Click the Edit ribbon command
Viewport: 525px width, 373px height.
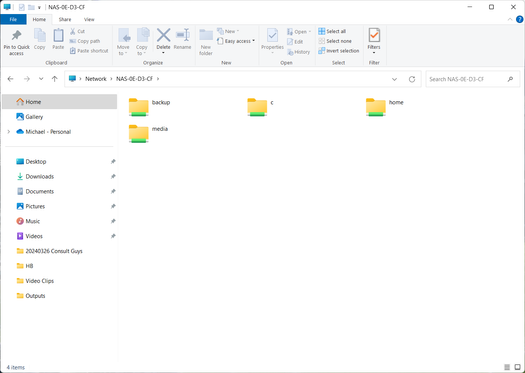pyautogui.click(x=295, y=42)
